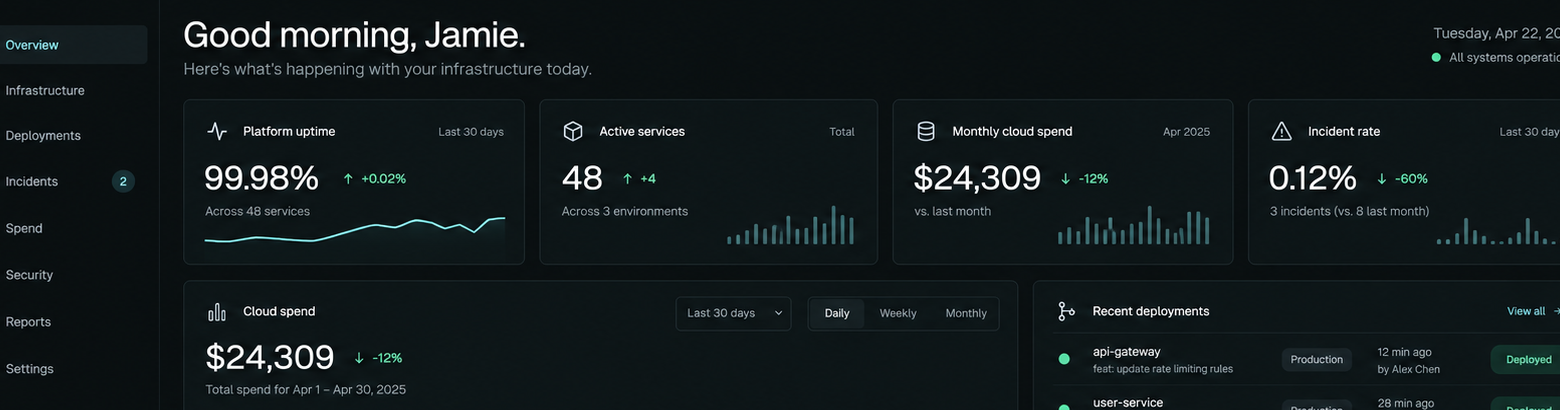The width and height of the screenshot is (1560, 410).
Task: Click the 'Apr 2025' label on spend card
Action: pyautogui.click(x=1186, y=132)
